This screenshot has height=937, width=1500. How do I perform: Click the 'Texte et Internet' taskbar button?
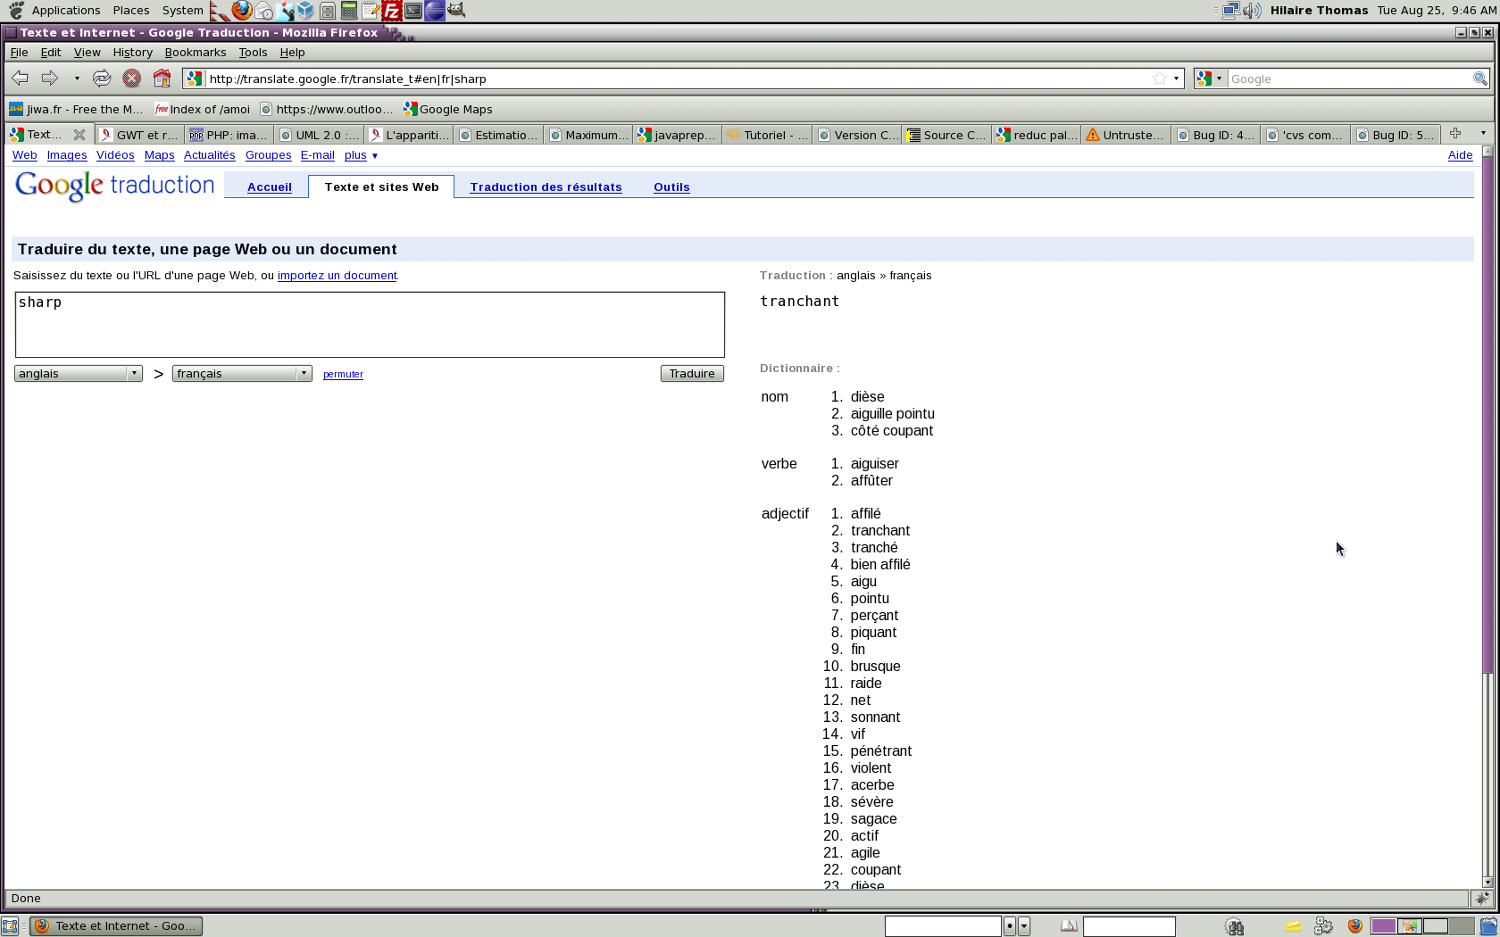pyautogui.click(x=116, y=926)
